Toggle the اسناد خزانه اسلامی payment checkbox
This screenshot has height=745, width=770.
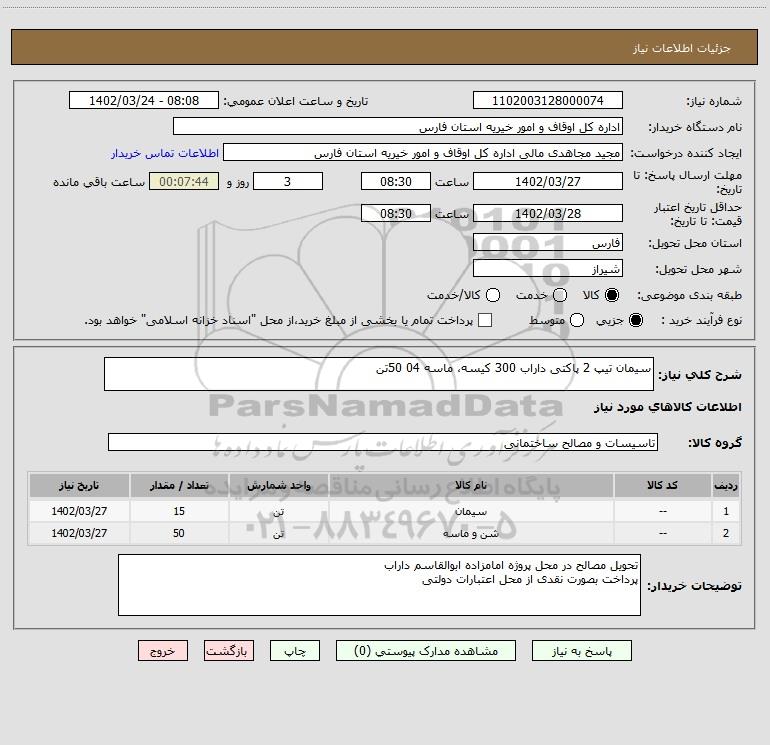click(485, 320)
